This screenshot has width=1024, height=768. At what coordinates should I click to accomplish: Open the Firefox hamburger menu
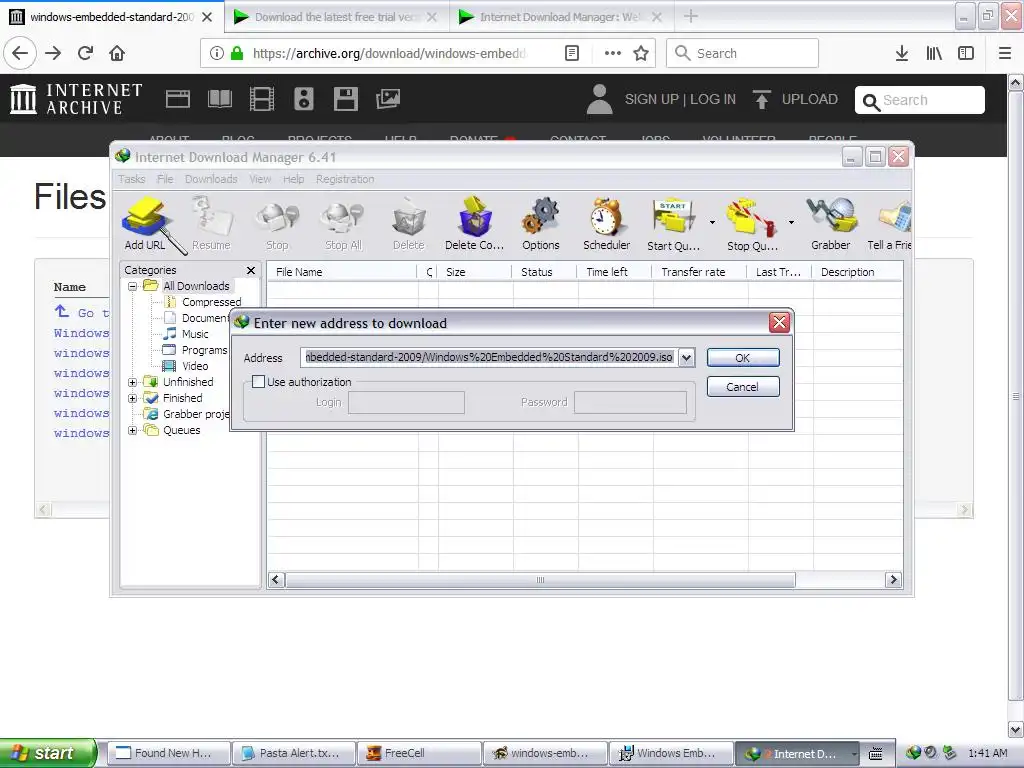click(x=1005, y=54)
